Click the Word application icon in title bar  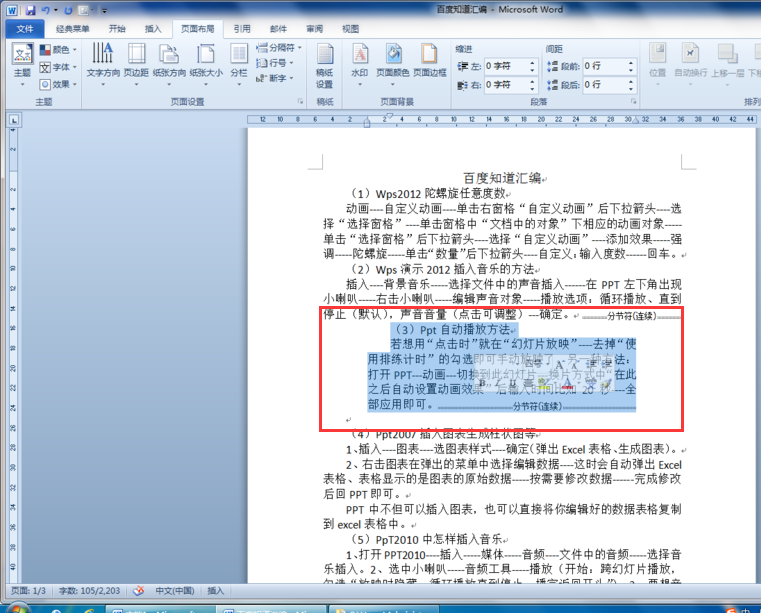[x=12, y=10]
